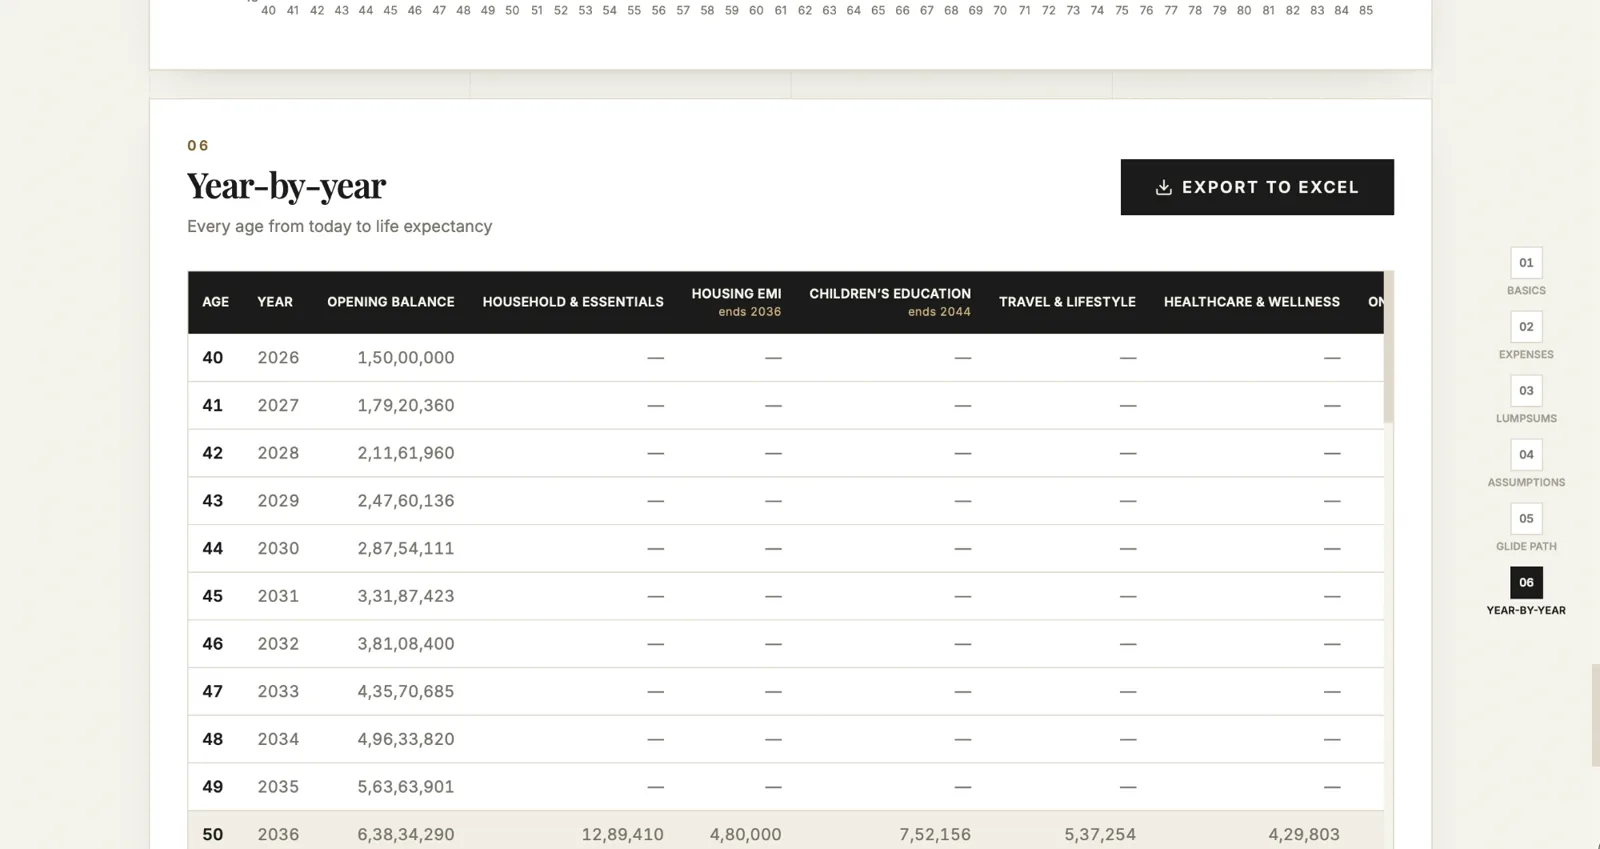Click the Year column header
This screenshot has height=849, width=1600.
[275, 302]
